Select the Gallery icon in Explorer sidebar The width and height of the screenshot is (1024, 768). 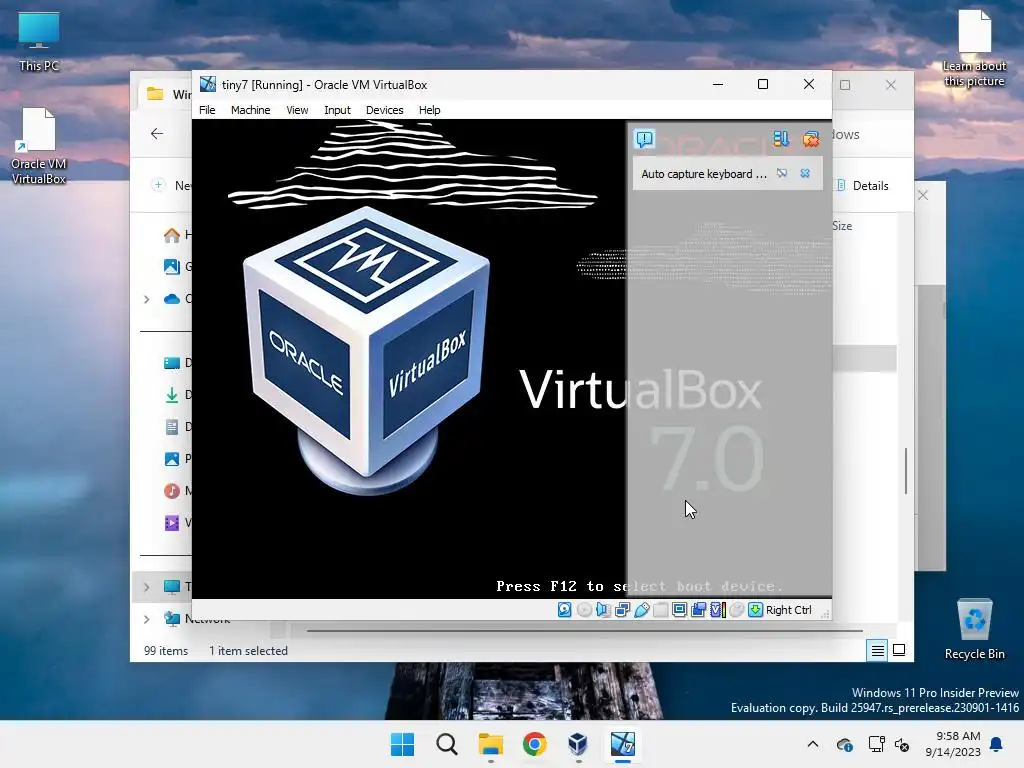[x=172, y=266]
